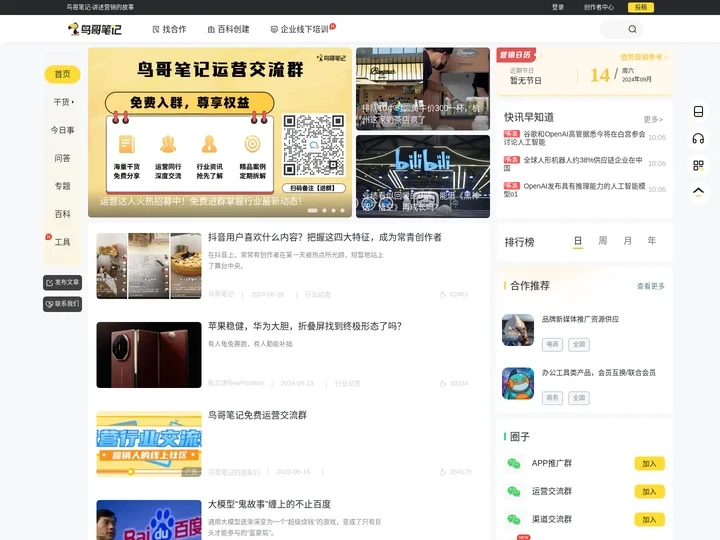The width and height of the screenshot is (720, 540).
Task: Click the avatar for 办公工具类产品 cooperation
Action: coord(518,383)
